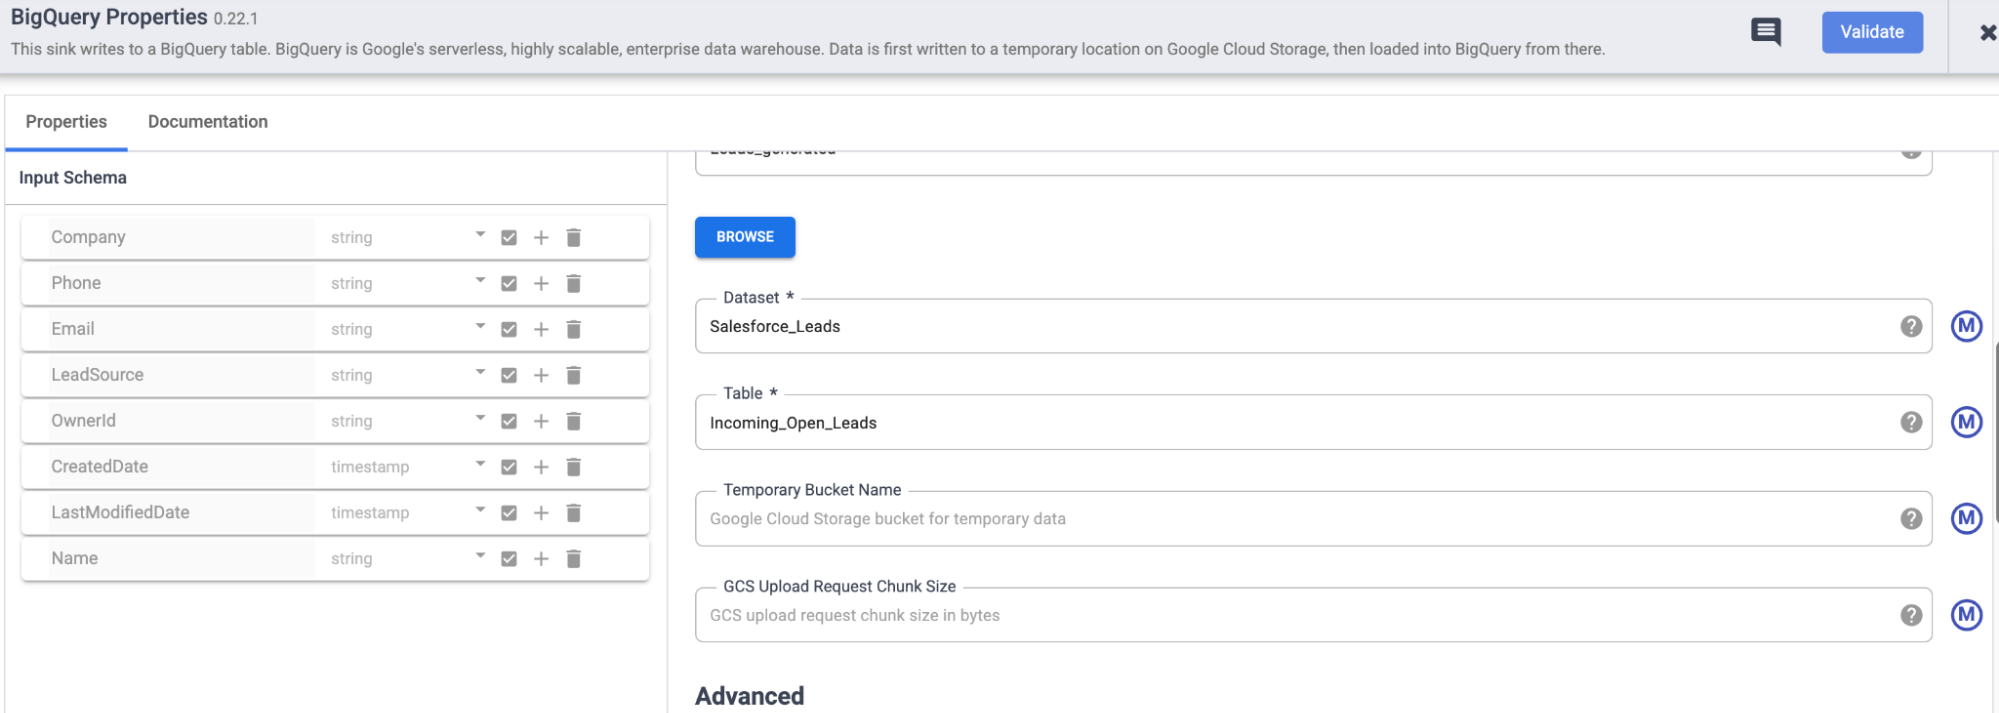
Task: Open the type dropdown for LeadSource
Action: [480, 373]
